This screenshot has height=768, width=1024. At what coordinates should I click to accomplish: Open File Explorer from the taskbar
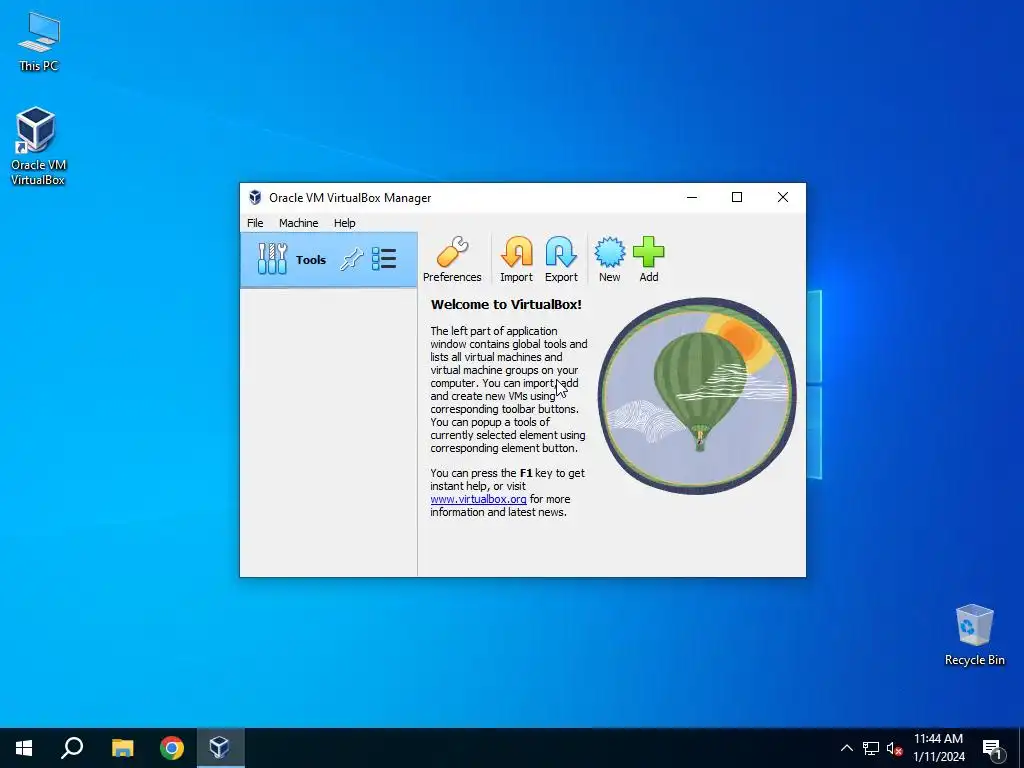tap(122, 748)
